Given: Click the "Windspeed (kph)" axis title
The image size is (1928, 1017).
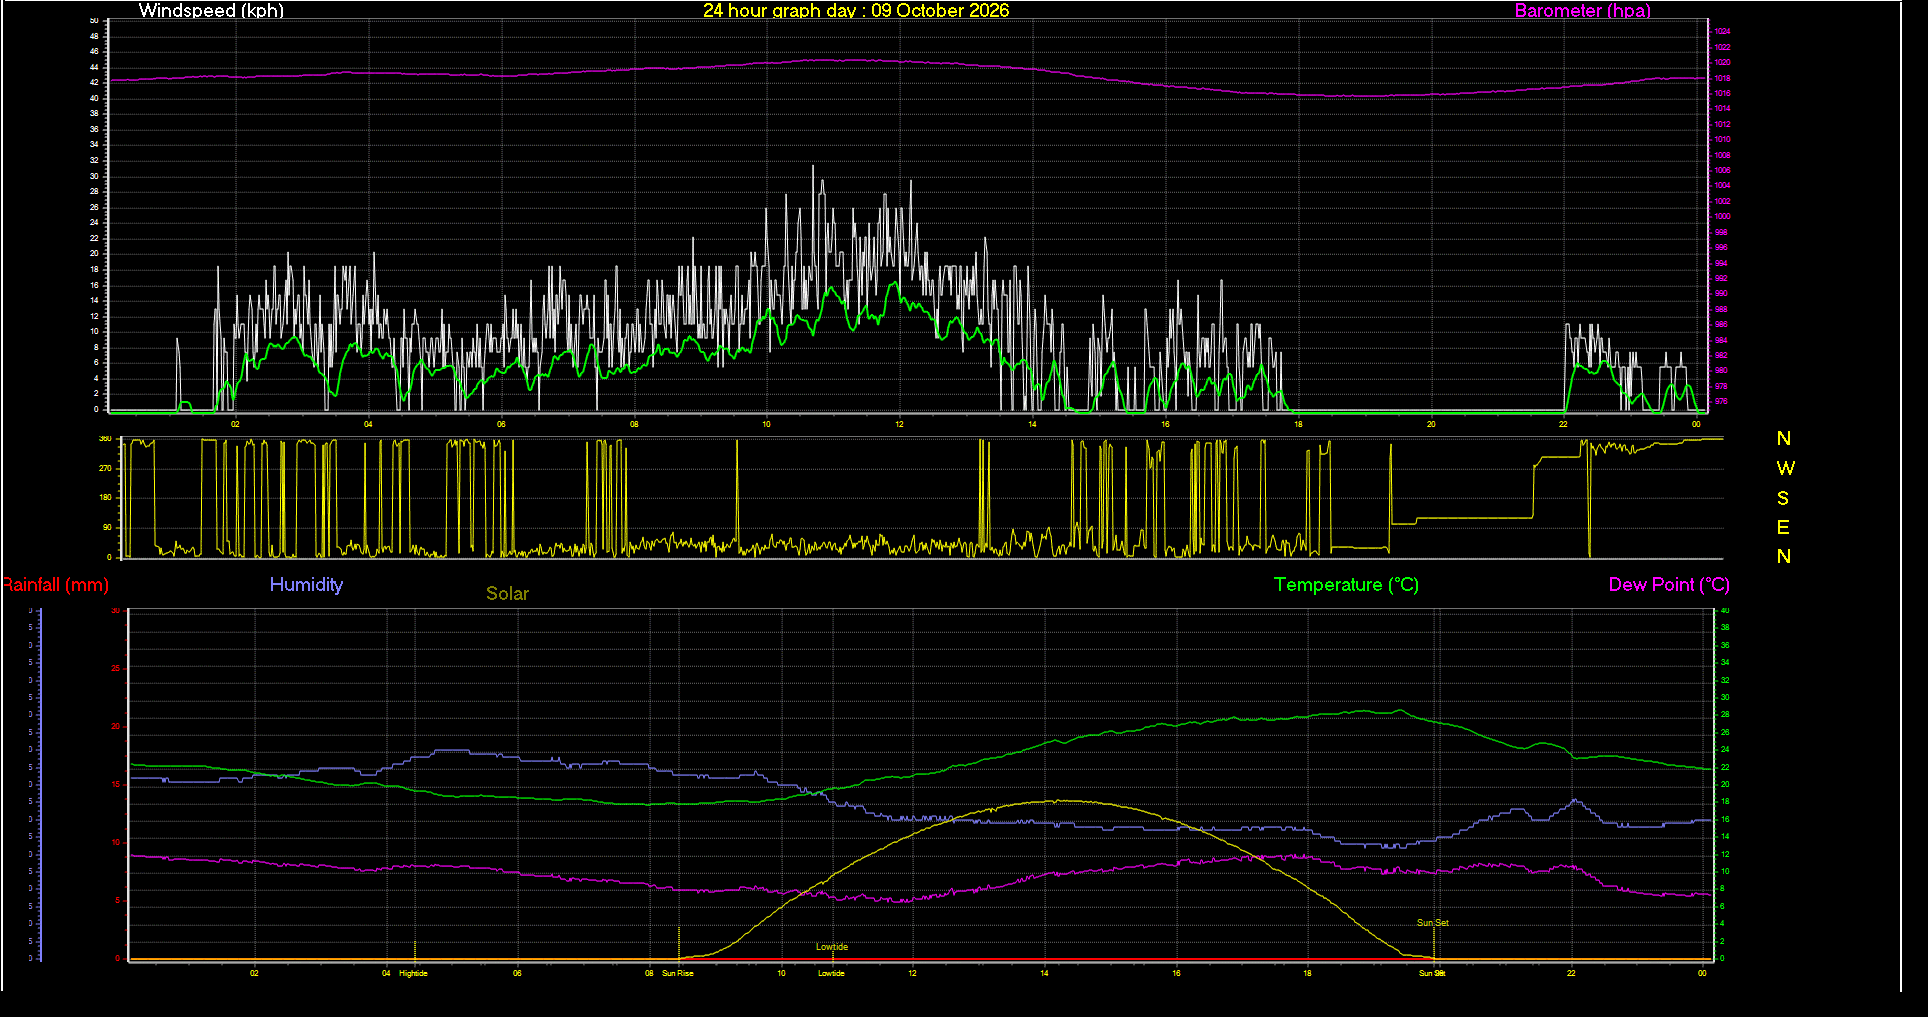Looking at the screenshot, I should (211, 10).
